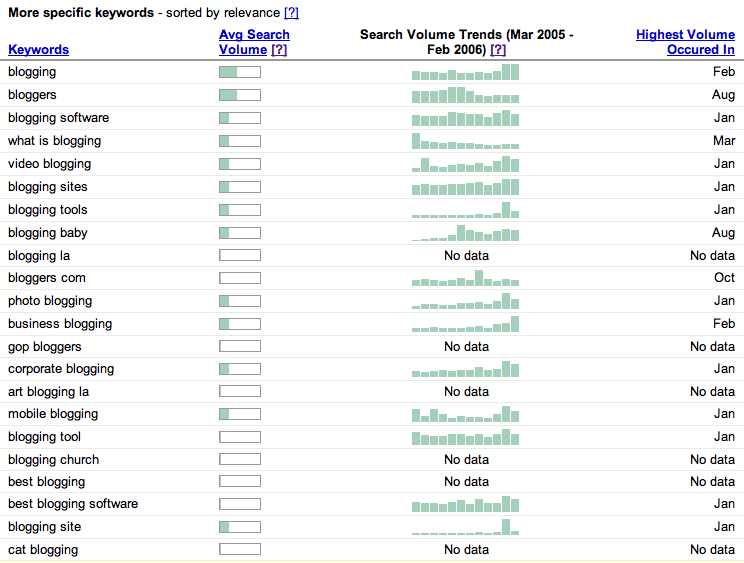Image resolution: width=744 pixels, height=563 pixels.
Task: Click the trend chart for 'blogging tools'
Action: coord(465,210)
